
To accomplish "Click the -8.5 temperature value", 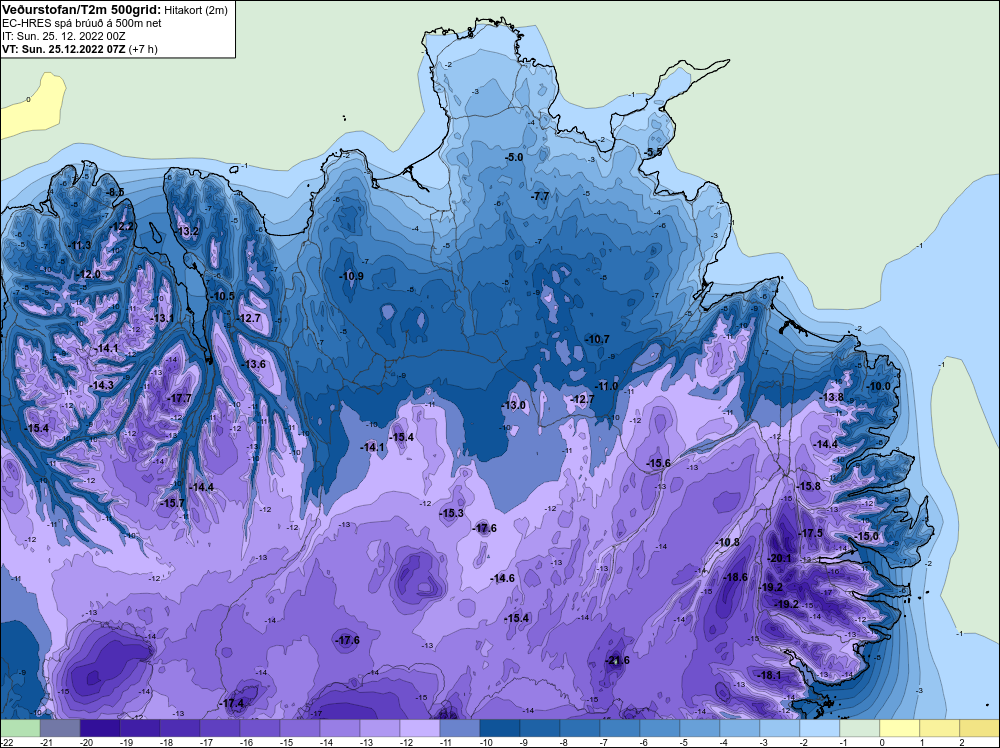I will [x=115, y=193].
